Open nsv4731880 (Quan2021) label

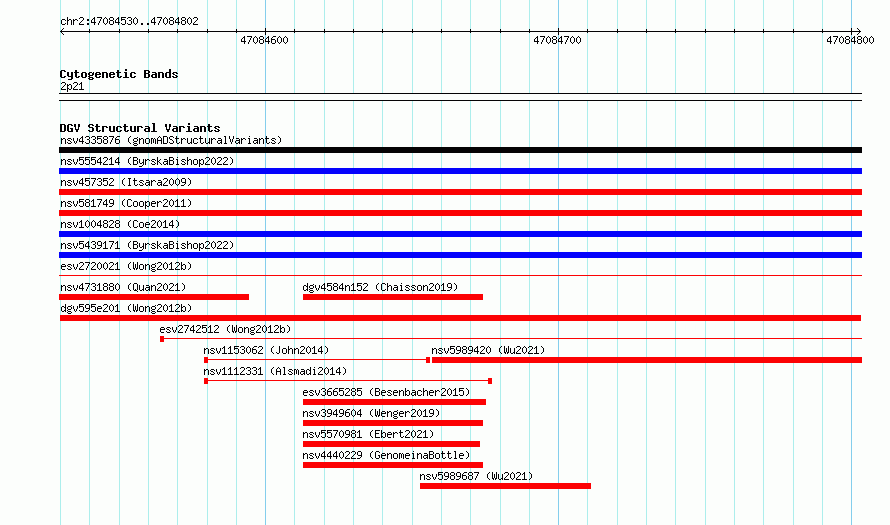pyautogui.click(x=123, y=287)
